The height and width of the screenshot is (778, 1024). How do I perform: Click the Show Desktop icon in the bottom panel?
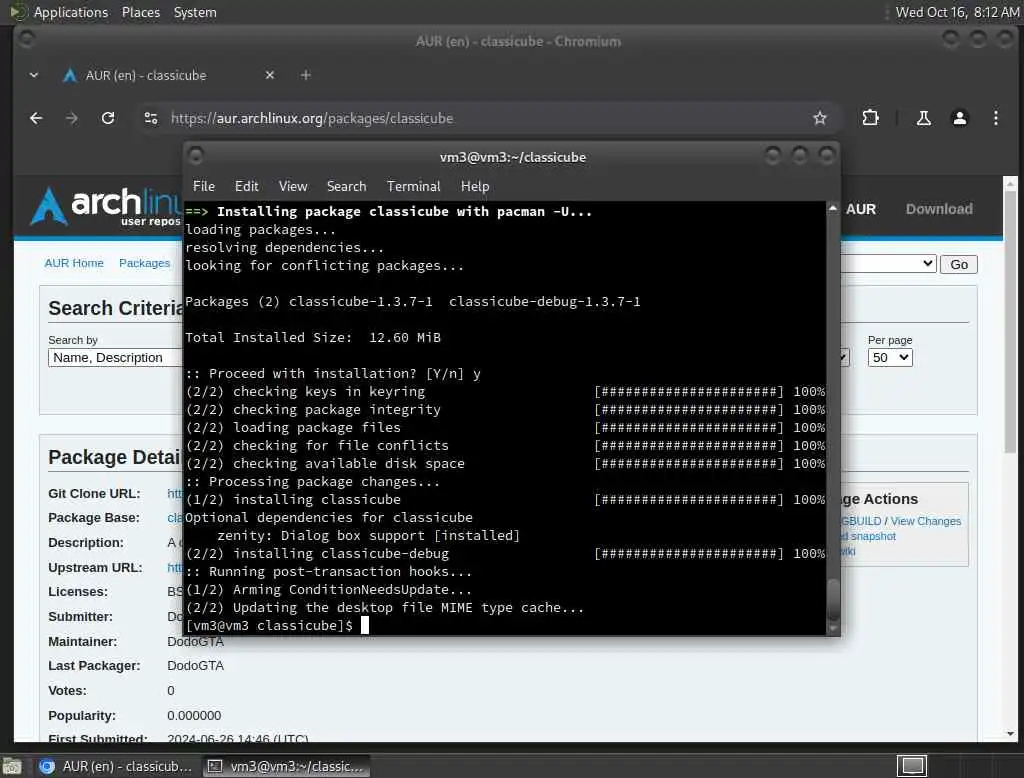12,766
